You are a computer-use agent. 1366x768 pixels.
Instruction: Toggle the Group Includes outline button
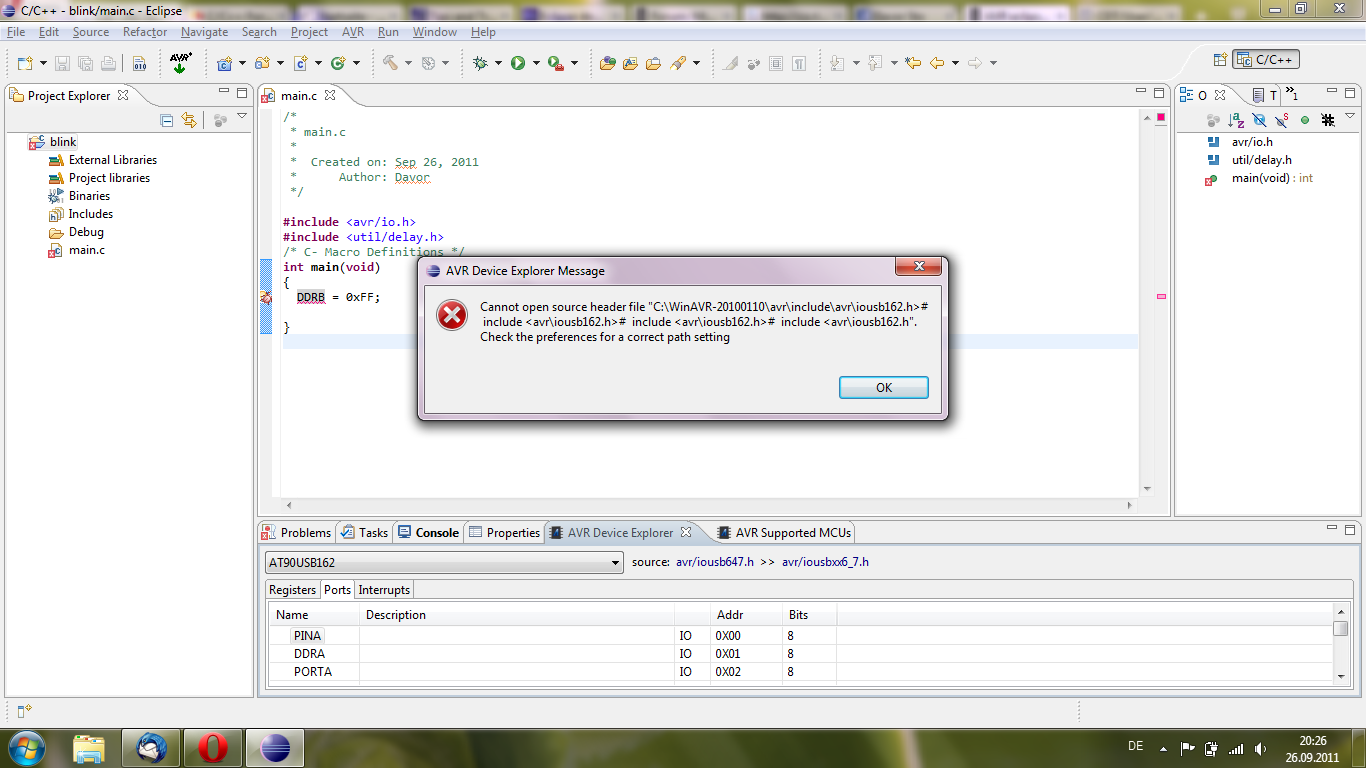[1328, 120]
